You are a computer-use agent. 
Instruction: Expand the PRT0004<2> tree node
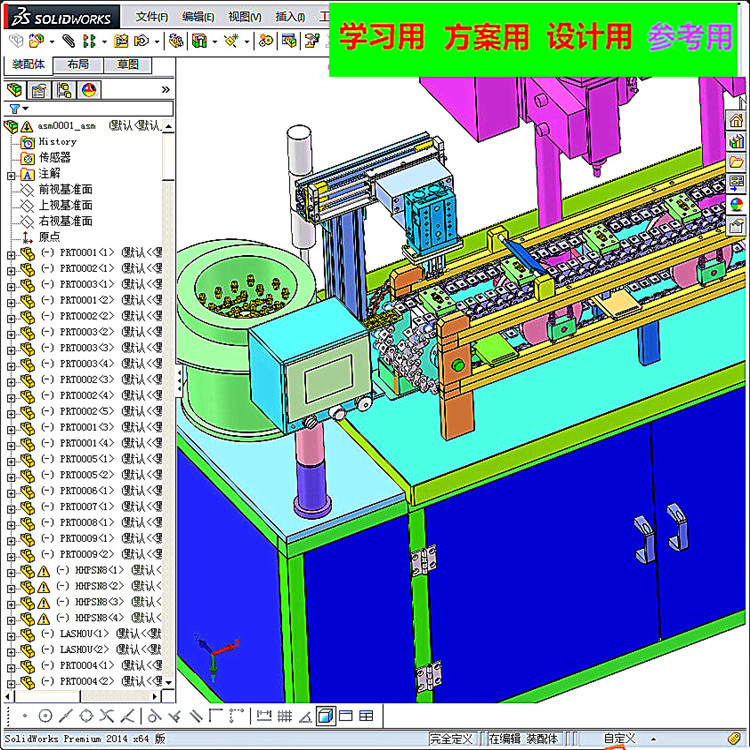tap(11, 684)
